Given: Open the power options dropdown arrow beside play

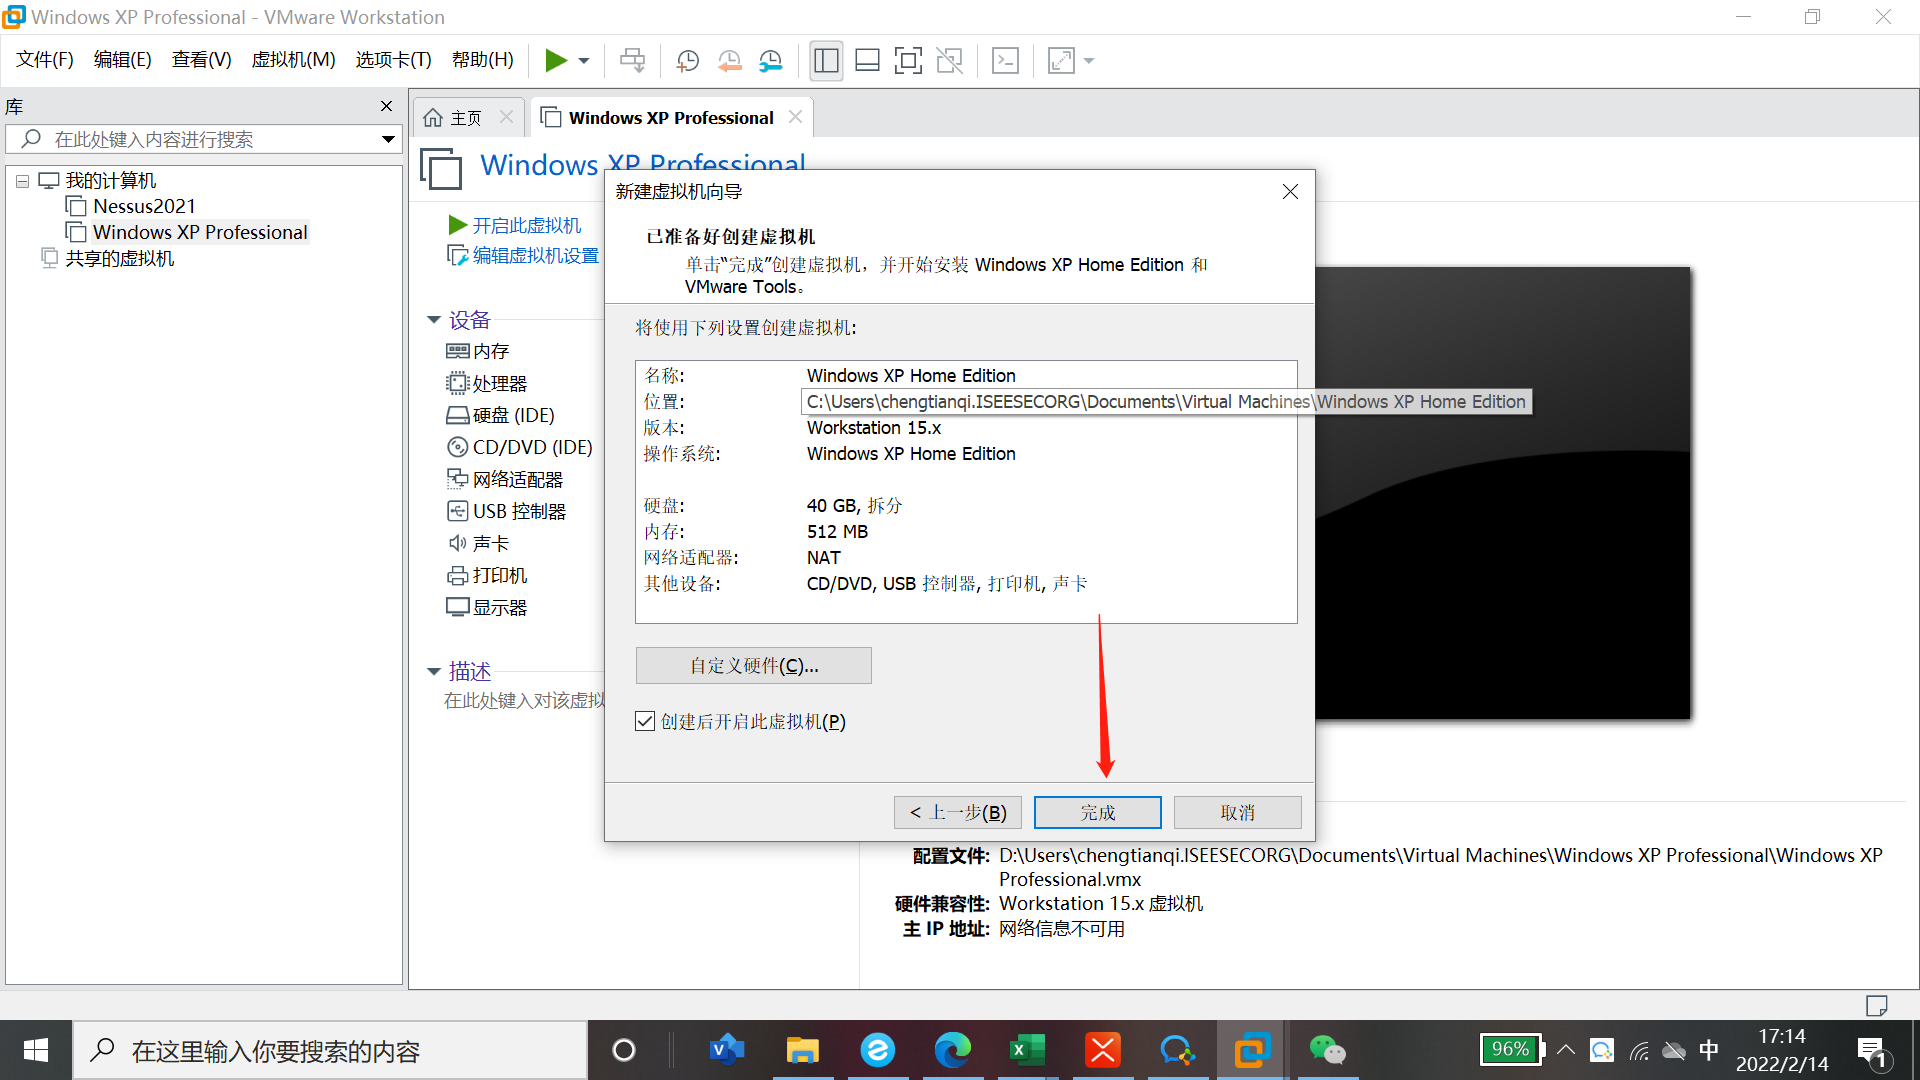Looking at the screenshot, I should coord(584,61).
